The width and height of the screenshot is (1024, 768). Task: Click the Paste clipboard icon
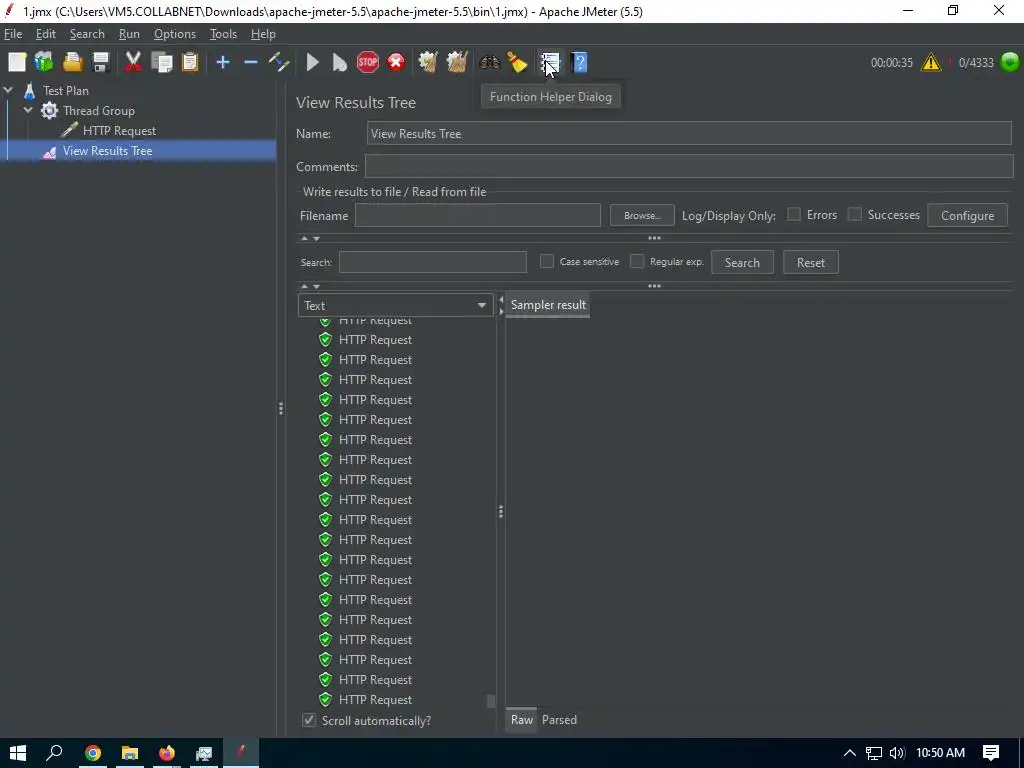click(190, 62)
